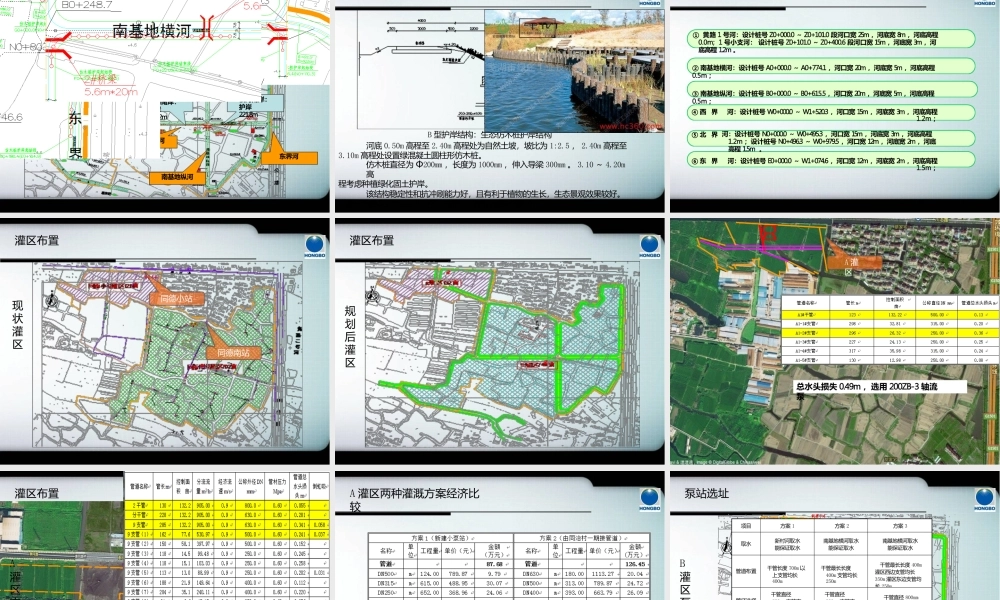
Task: Click the waterfront revetment photo
Action: [x=575, y=70]
